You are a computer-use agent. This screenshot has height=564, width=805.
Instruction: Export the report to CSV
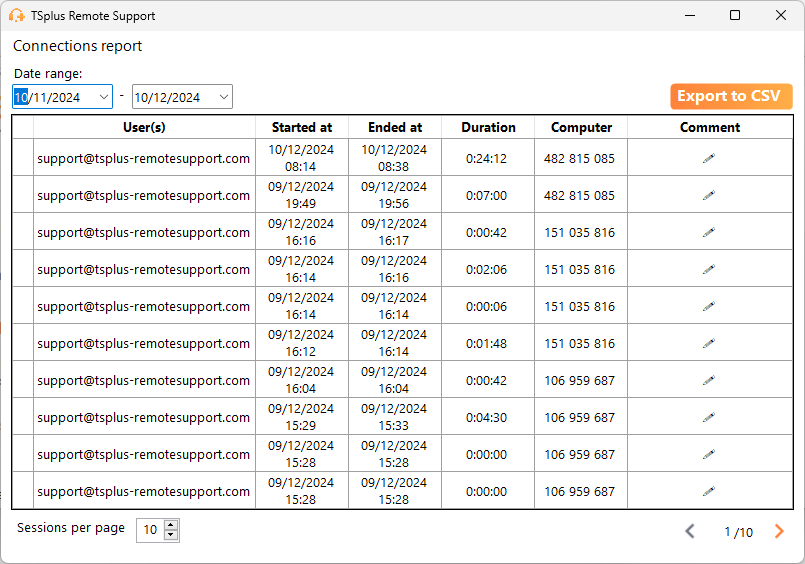[x=731, y=96]
